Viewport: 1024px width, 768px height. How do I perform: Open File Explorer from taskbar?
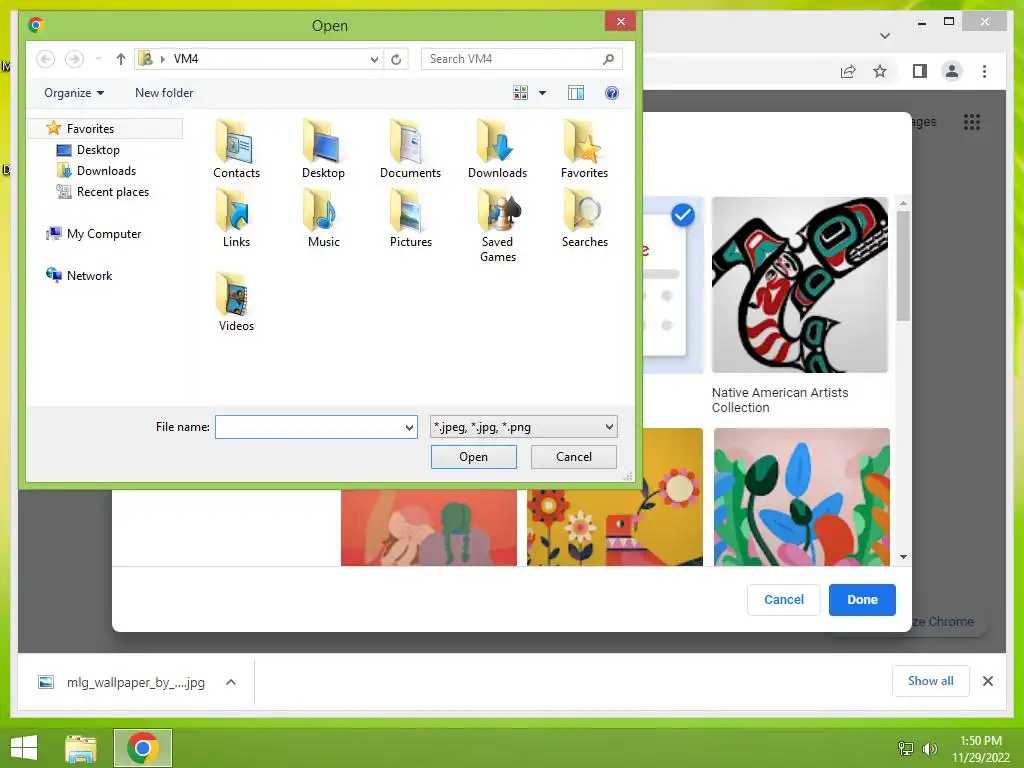click(81, 748)
